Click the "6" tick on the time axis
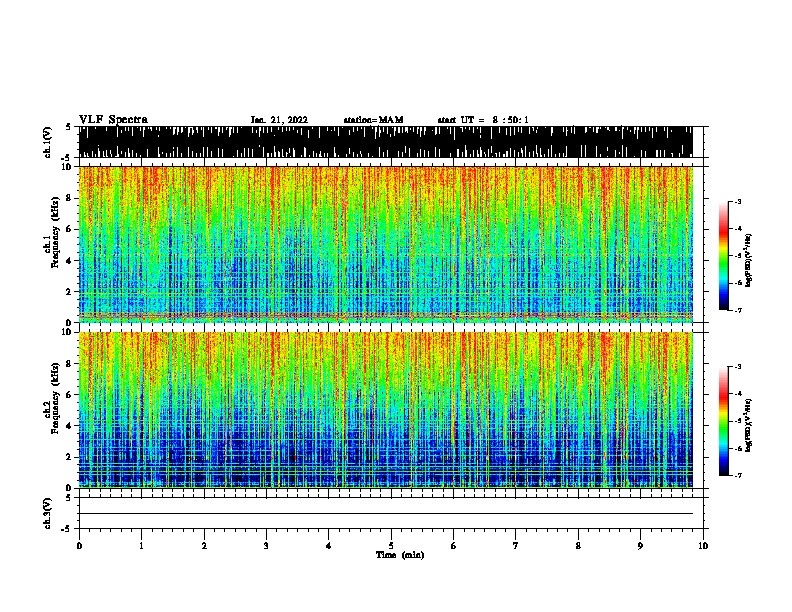 (454, 546)
